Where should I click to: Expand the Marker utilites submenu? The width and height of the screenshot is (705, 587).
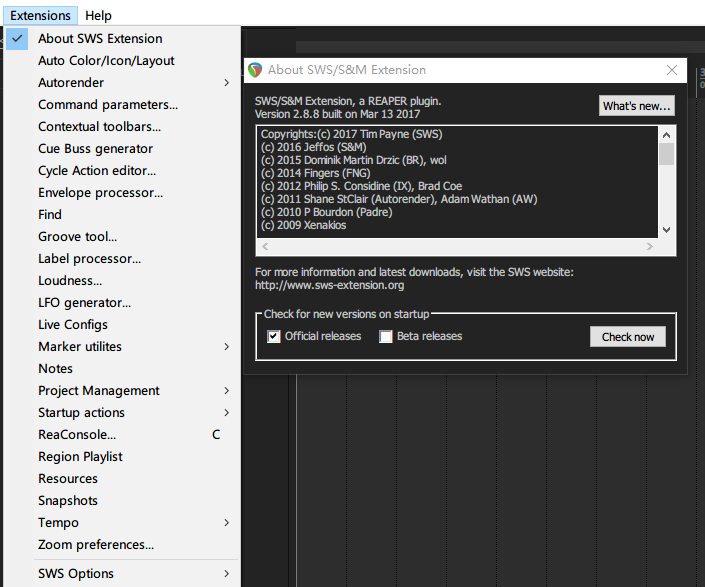(x=122, y=347)
